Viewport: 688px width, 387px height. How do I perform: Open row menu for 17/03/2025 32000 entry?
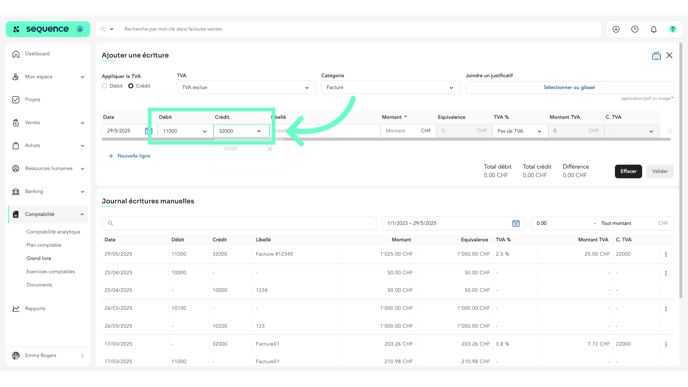[666, 344]
